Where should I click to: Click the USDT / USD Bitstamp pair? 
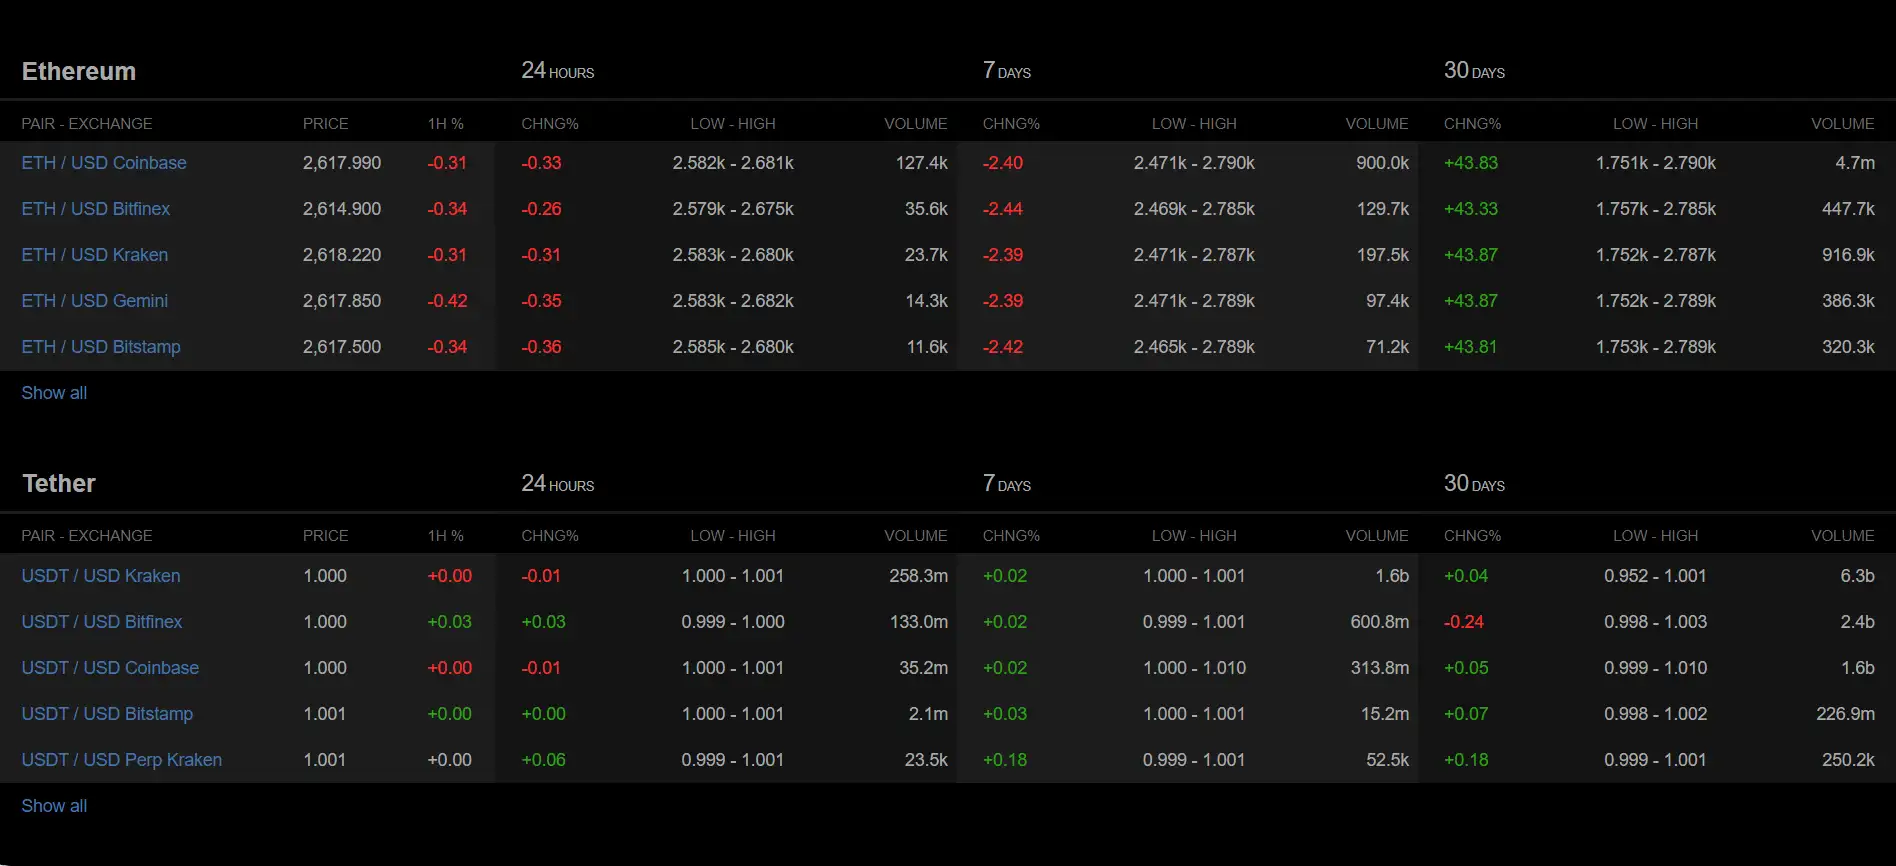pyautogui.click(x=107, y=714)
